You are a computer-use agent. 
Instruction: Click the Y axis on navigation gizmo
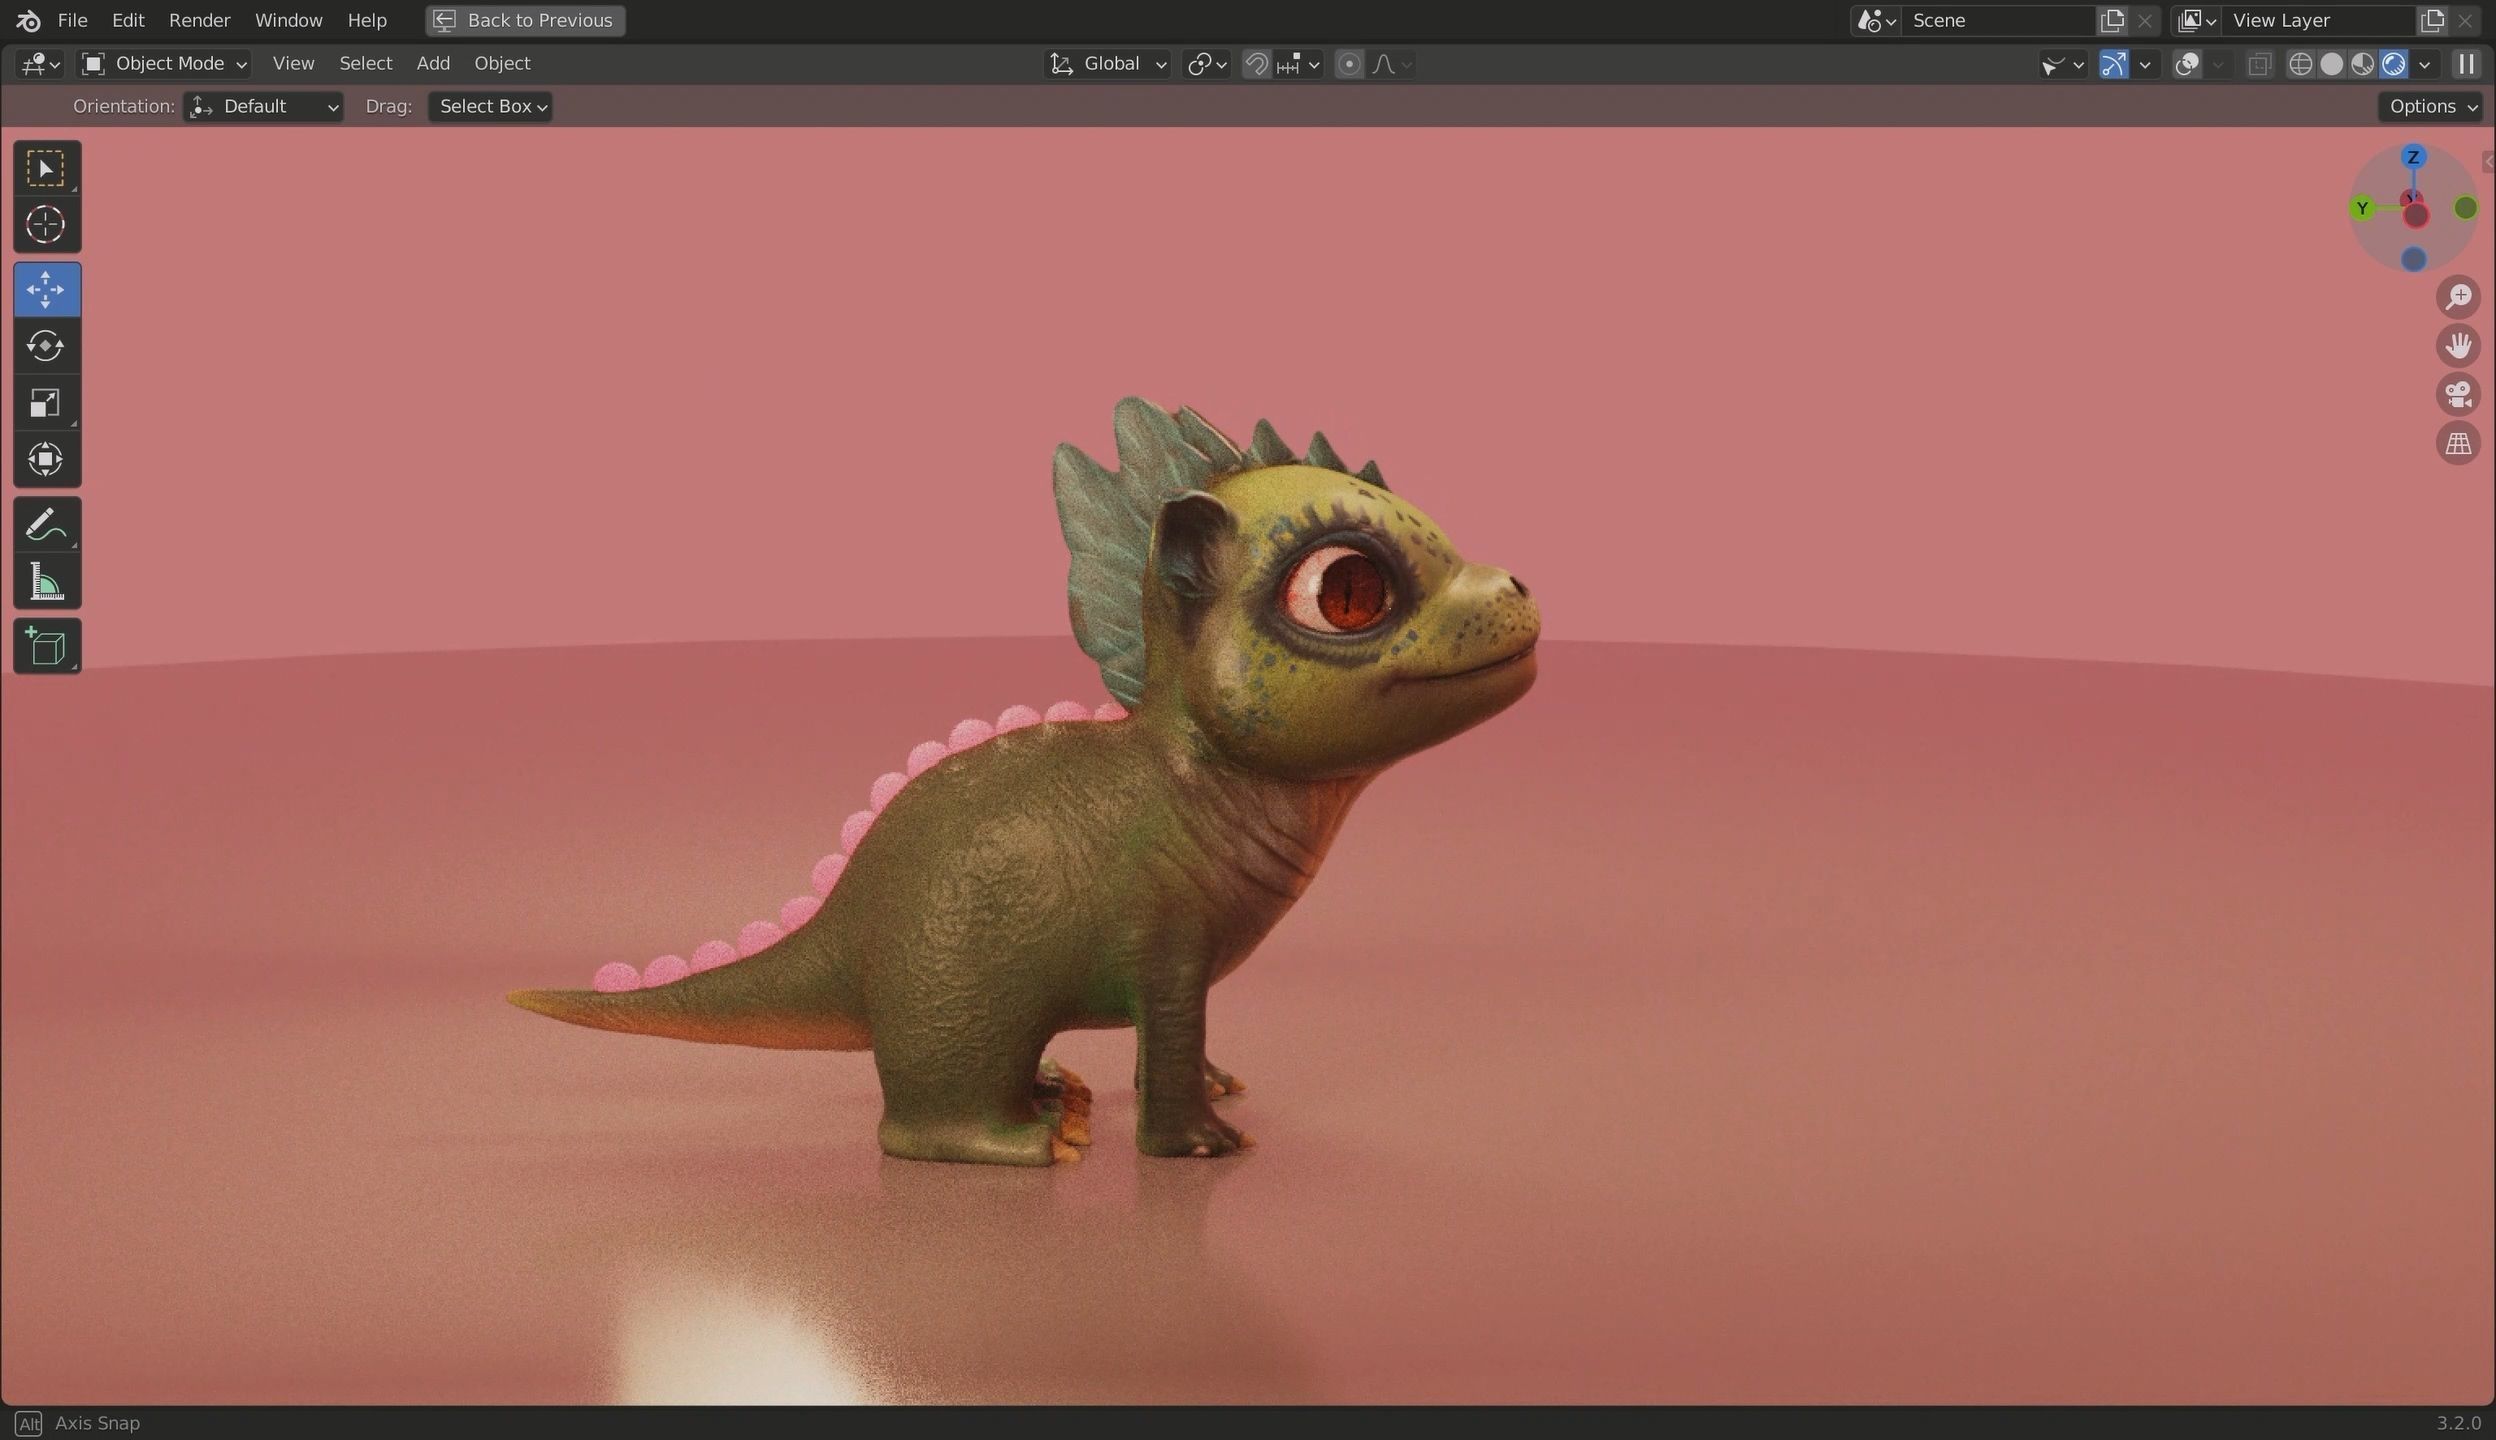(x=2362, y=208)
